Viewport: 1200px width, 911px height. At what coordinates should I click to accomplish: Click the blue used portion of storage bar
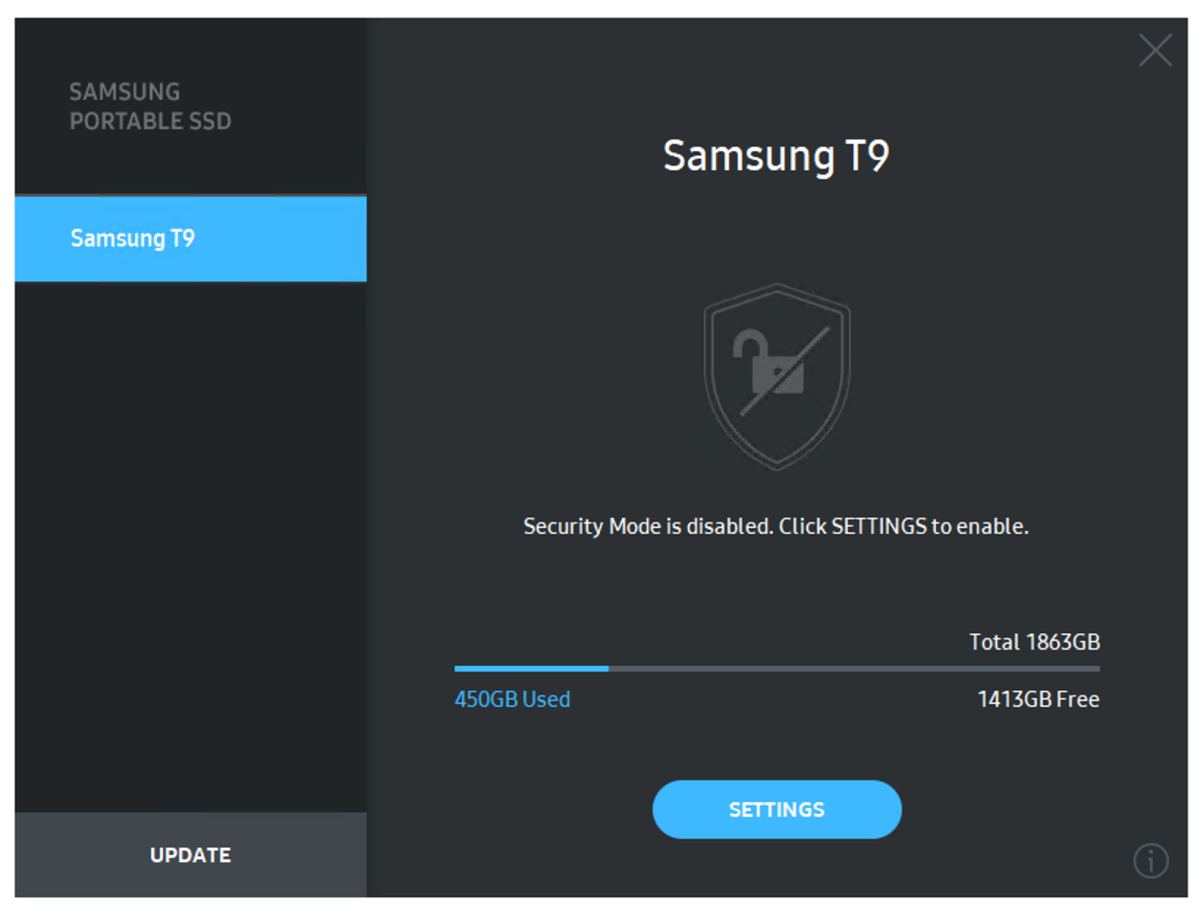pyautogui.click(x=532, y=668)
